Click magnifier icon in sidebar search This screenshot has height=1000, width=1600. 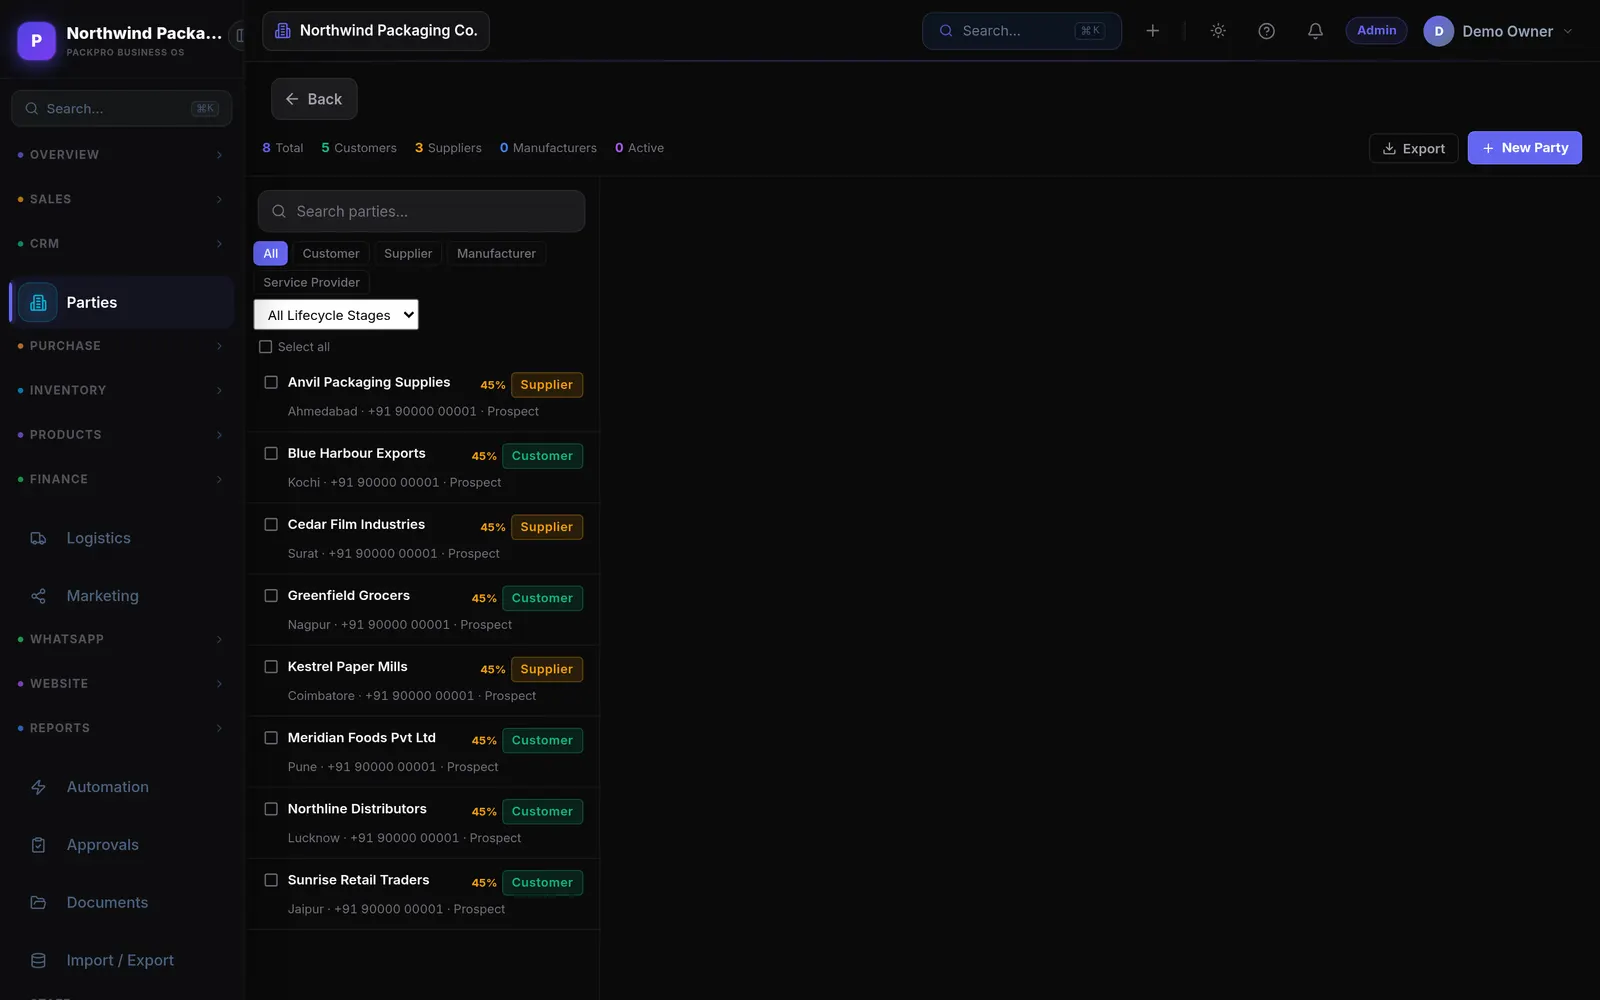pyautogui.click(x=32, y=108)
